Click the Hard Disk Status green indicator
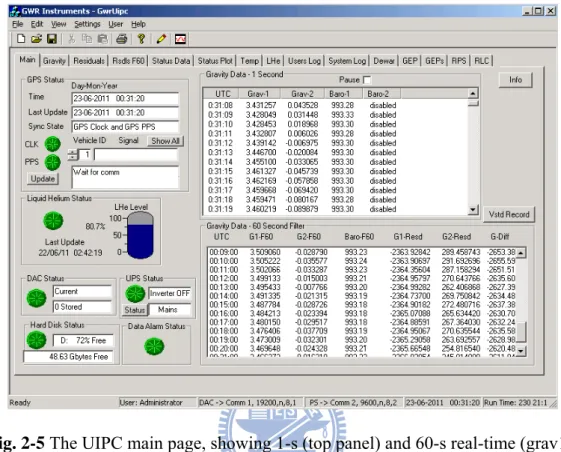This screenshot has width=561, height=452. click(36, 340)
